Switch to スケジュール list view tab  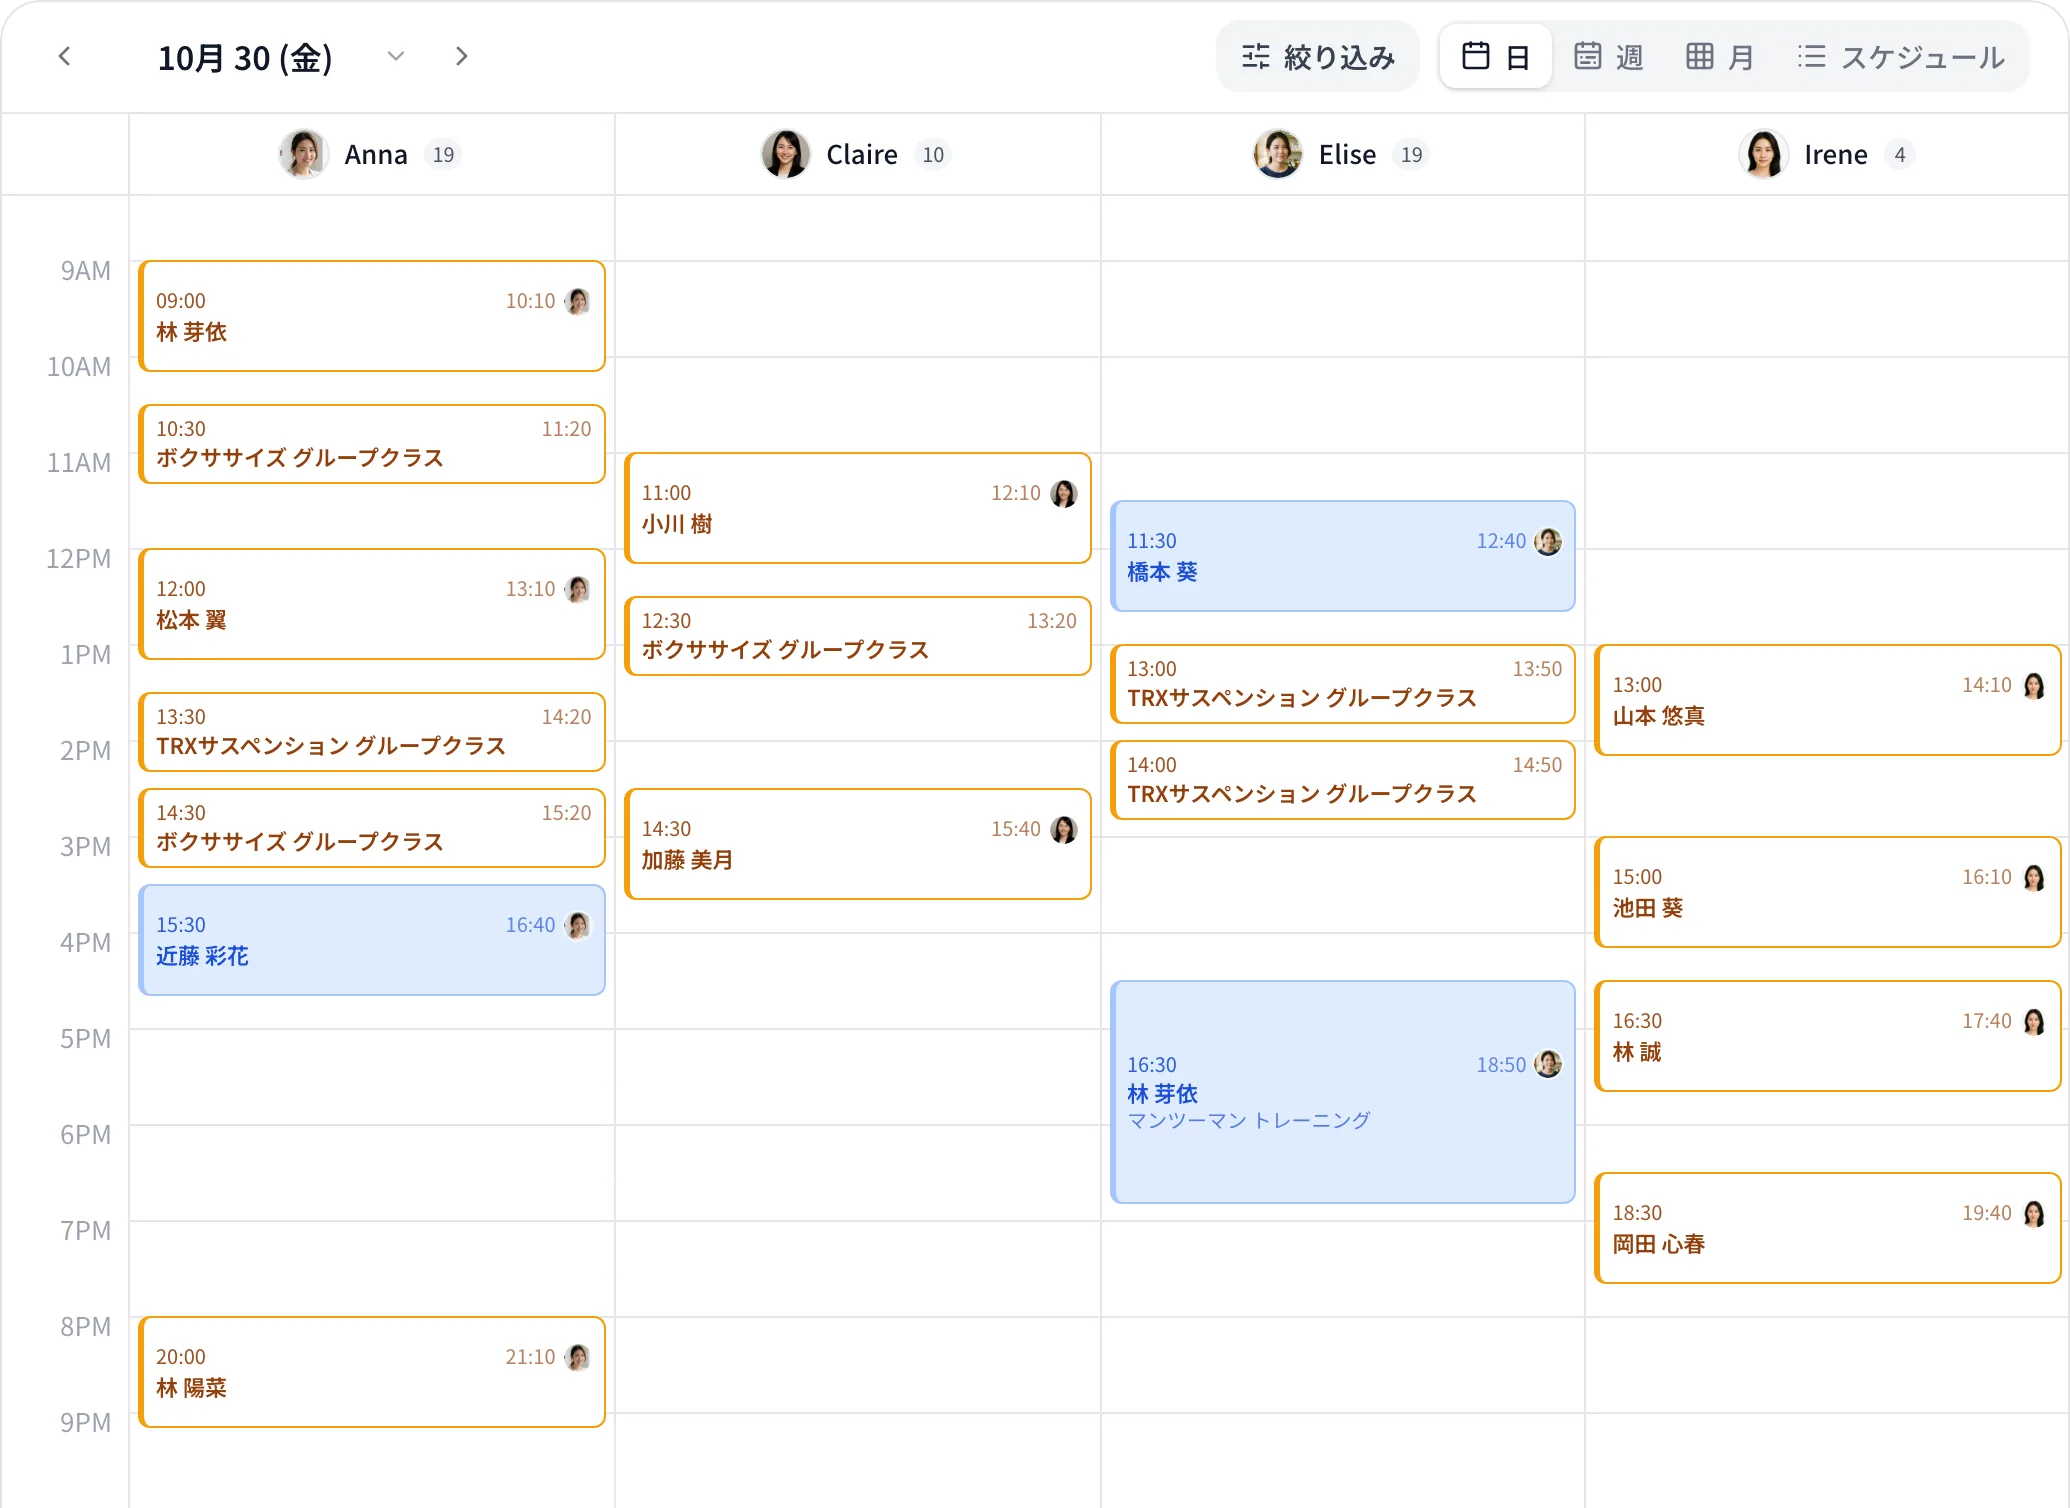1900,57
